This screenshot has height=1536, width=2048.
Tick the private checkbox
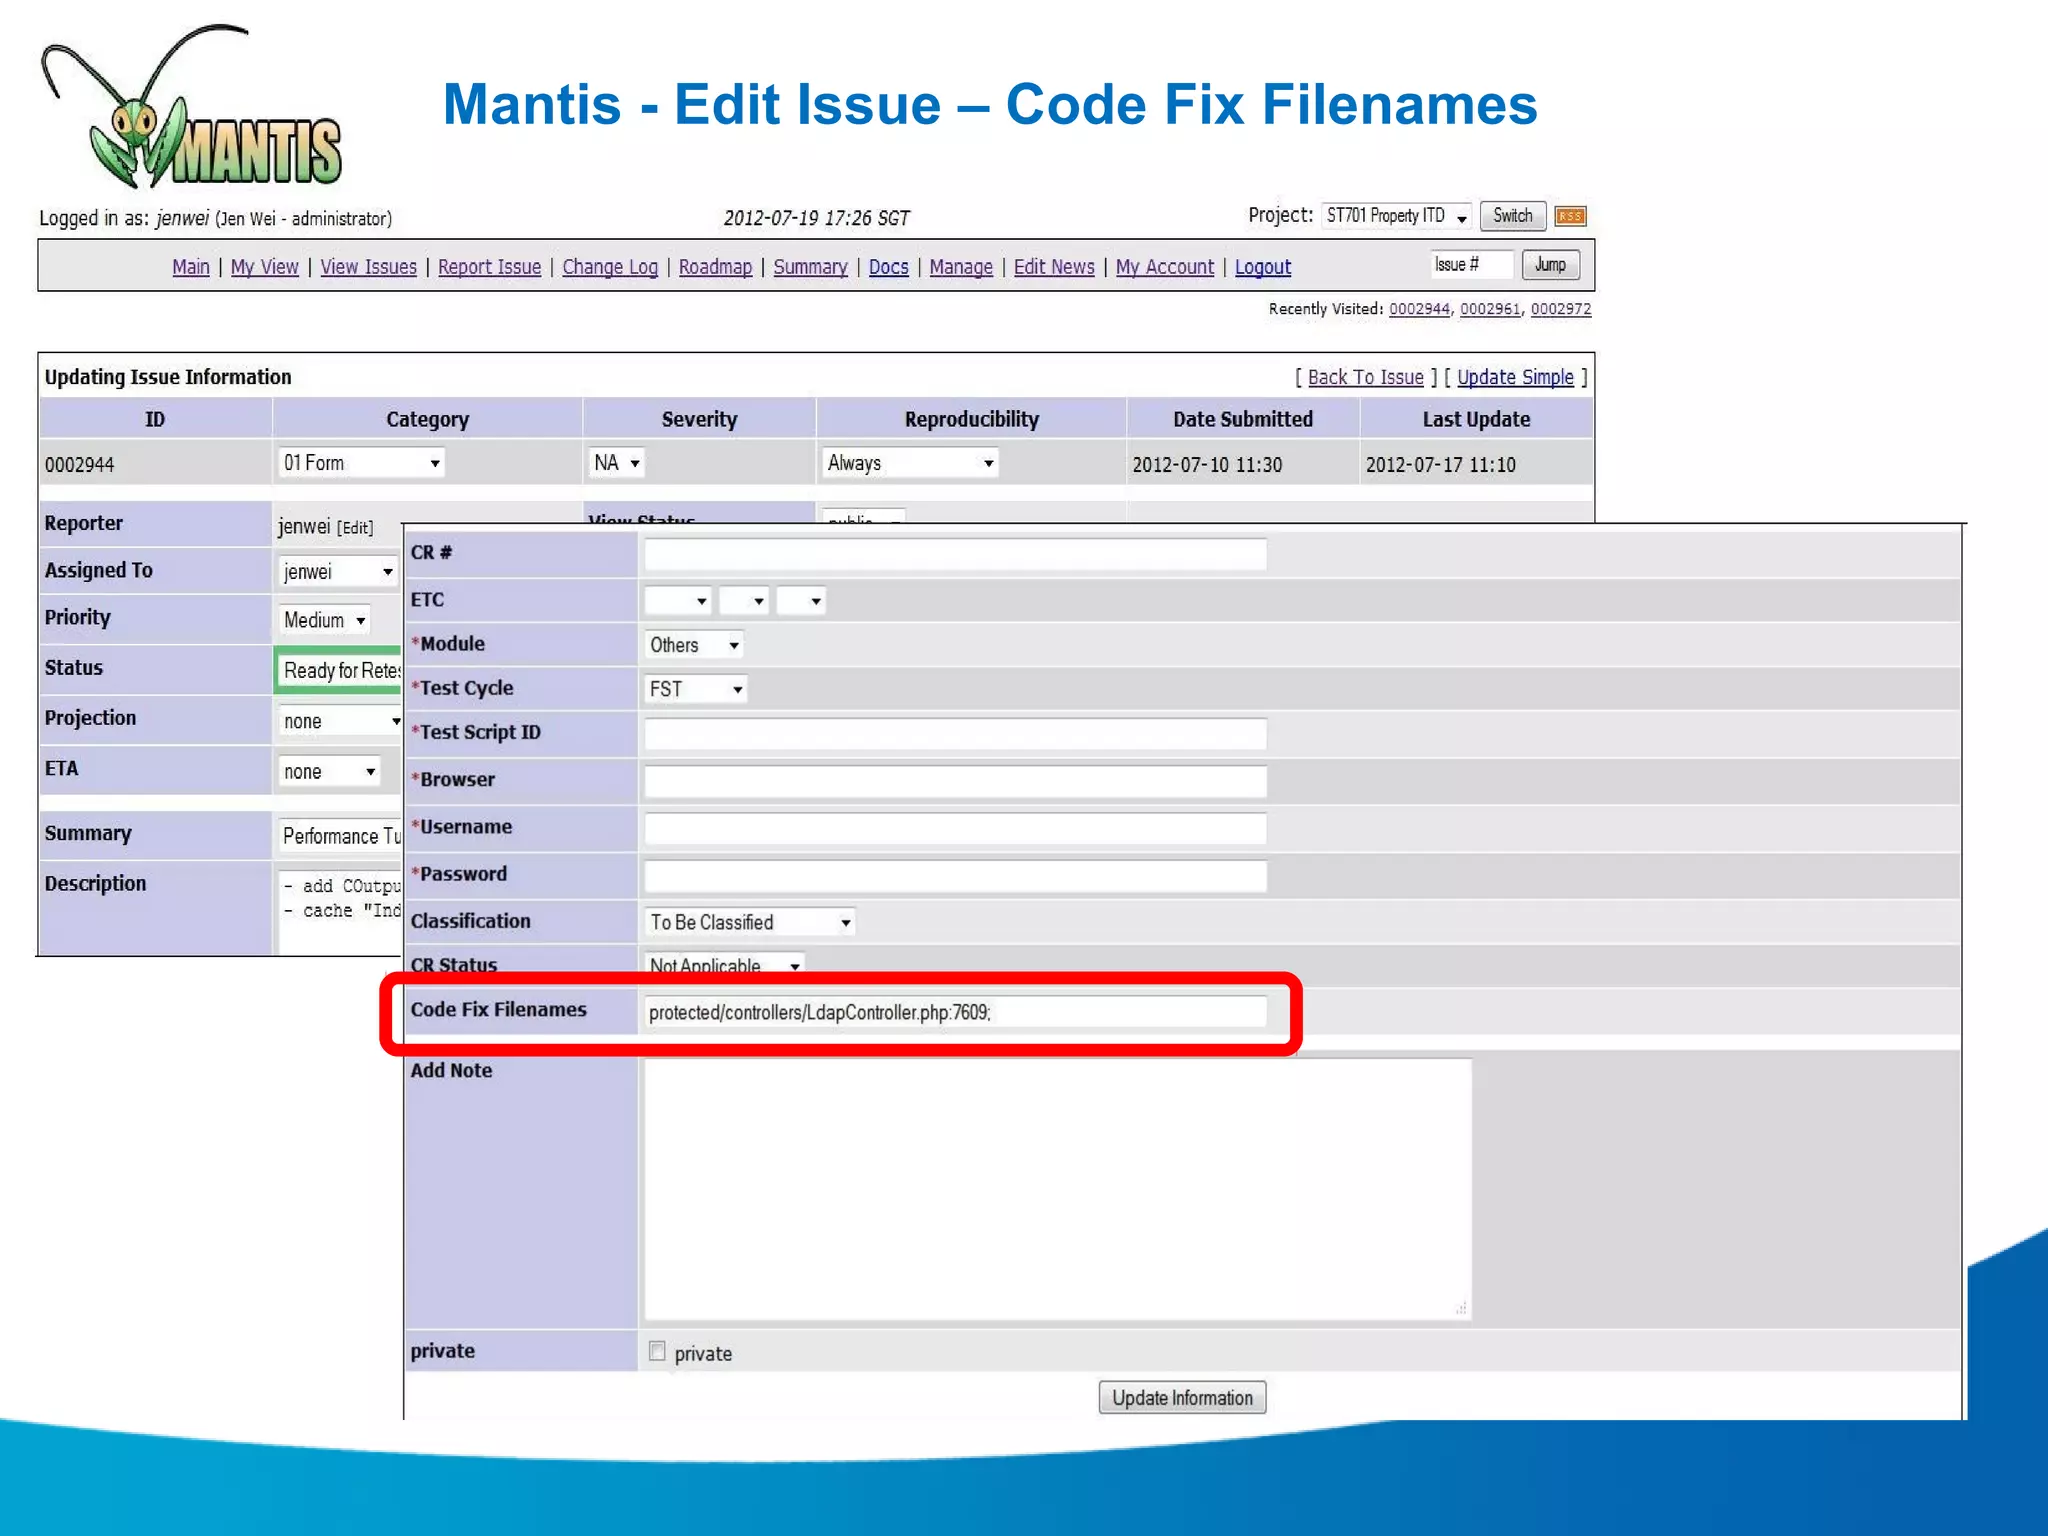[657, 1351]
